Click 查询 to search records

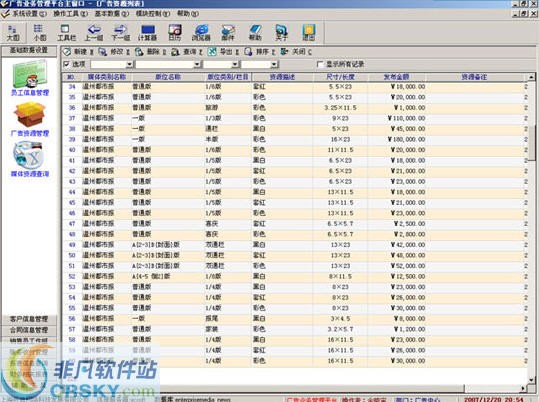[187, 52]
